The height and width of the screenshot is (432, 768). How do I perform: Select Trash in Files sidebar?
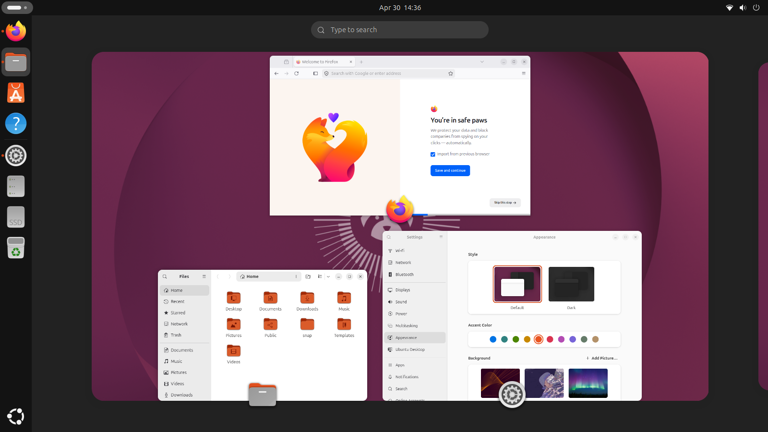point(185,335)
